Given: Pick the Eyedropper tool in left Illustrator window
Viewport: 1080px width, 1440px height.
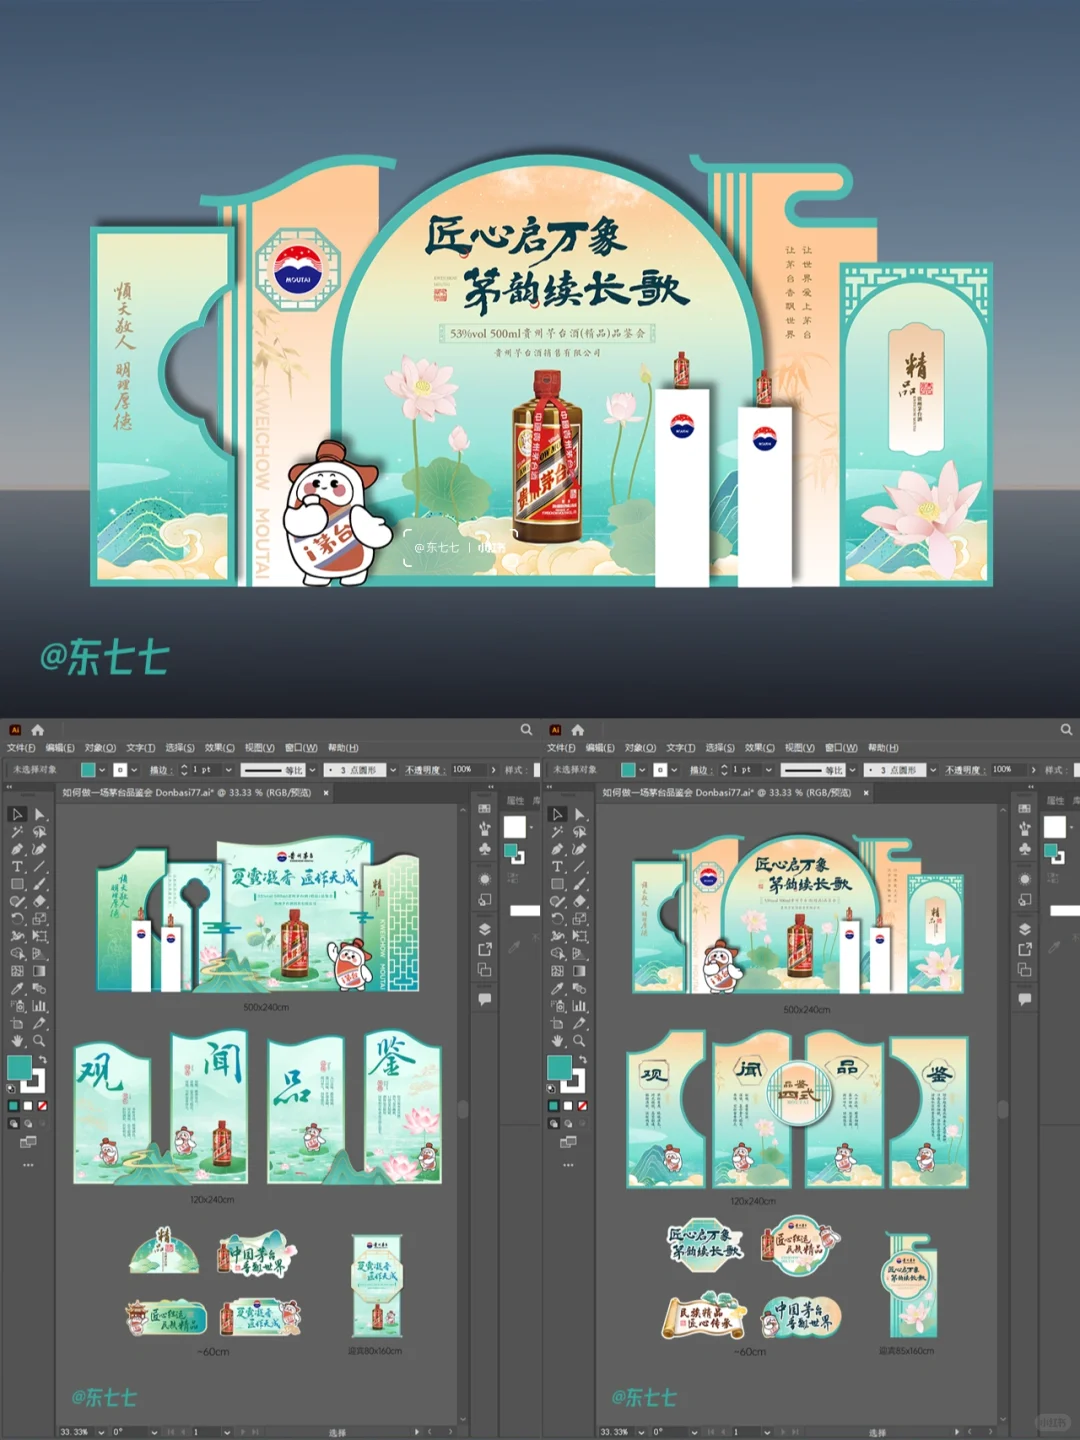Looking at the screenshot, I should [x=17, y=988].
